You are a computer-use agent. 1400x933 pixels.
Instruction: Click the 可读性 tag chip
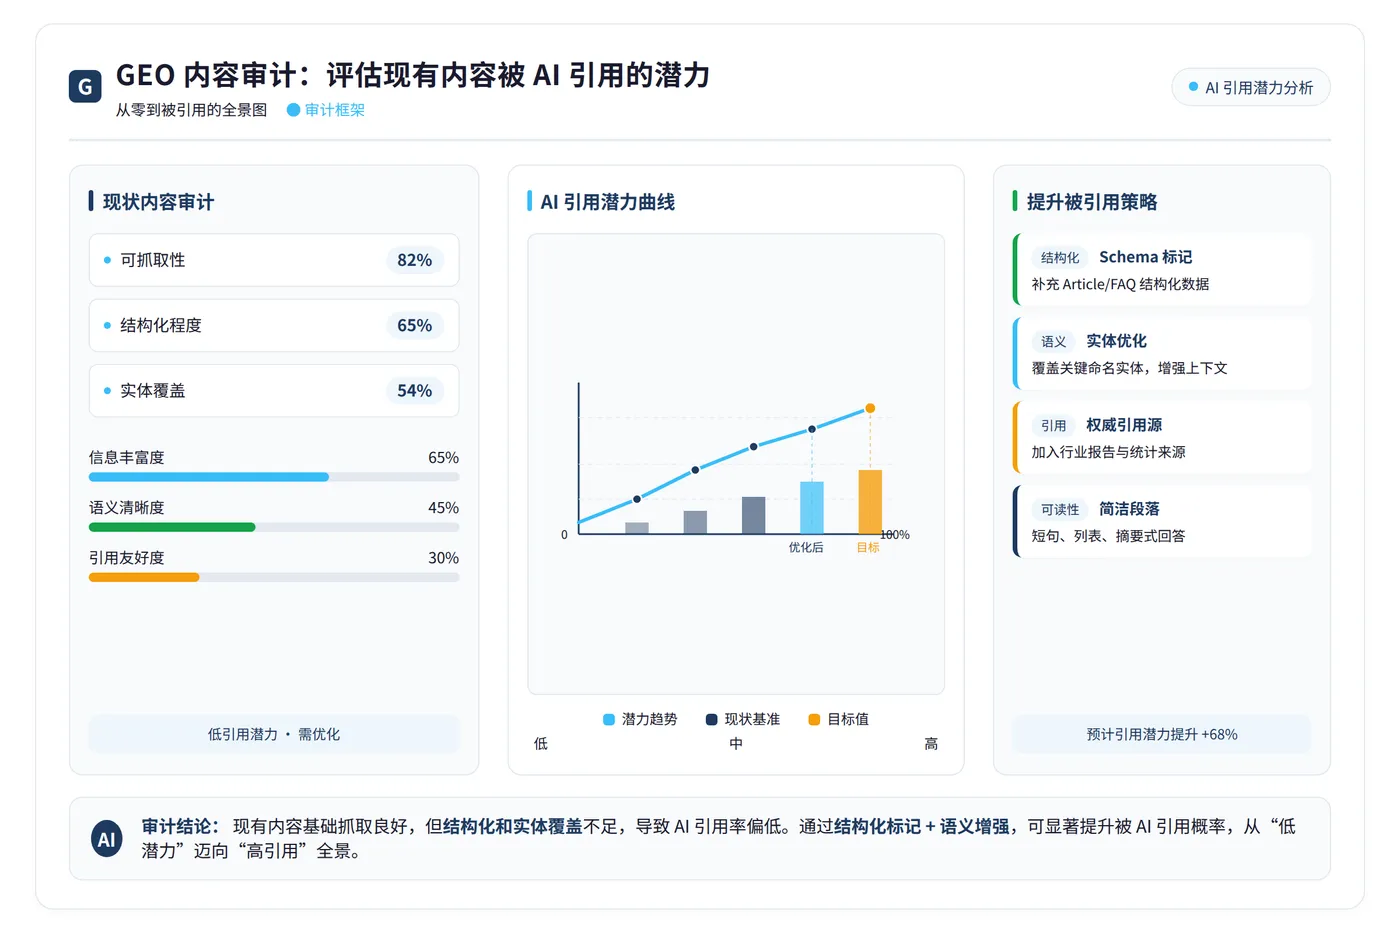[x=1060, y=509]
